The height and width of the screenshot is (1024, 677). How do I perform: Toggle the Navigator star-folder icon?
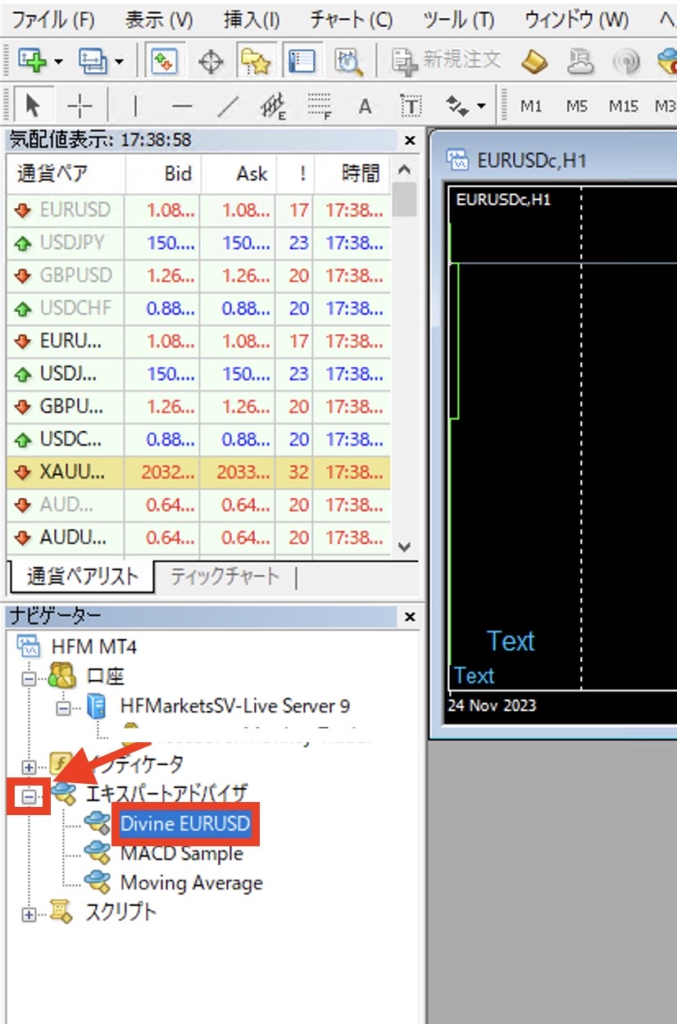coord(255,61)
